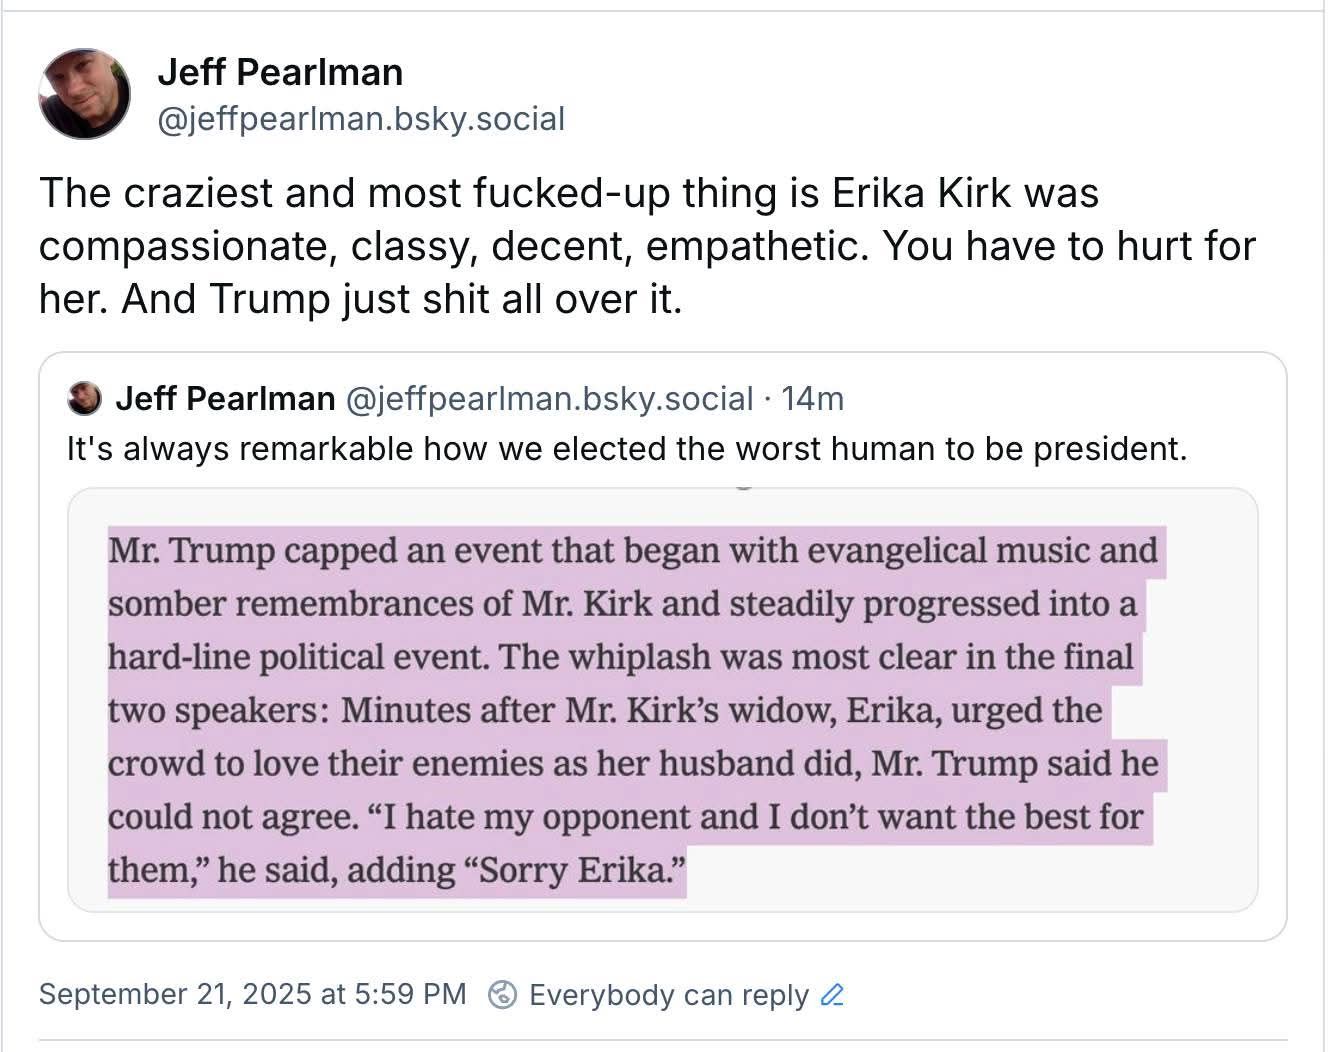Click the globe icon before 'Everybody can reply'

coord(503,995)
